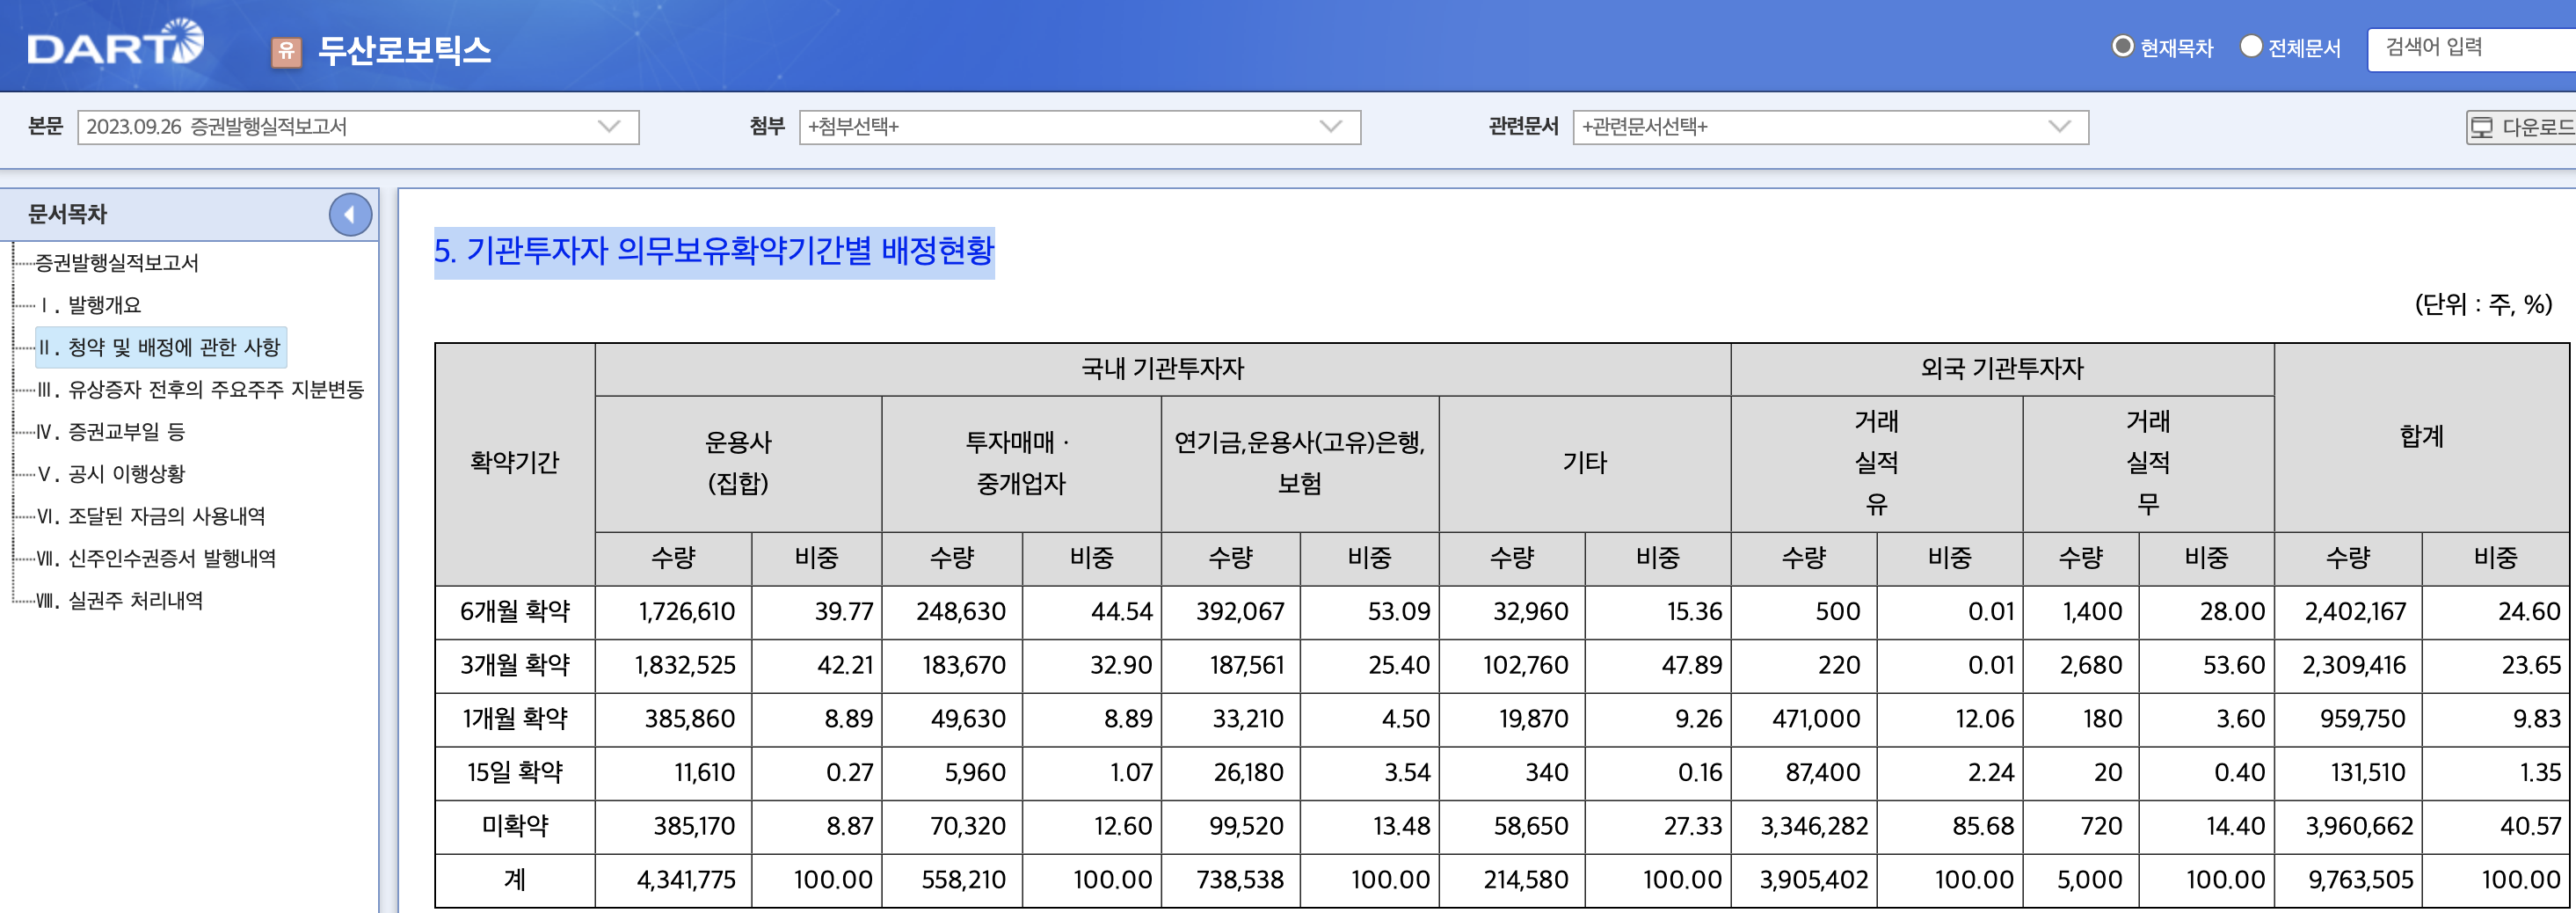Click cell value 2,402,167
Viewport: 2576px width, 913px height.
2356,612
